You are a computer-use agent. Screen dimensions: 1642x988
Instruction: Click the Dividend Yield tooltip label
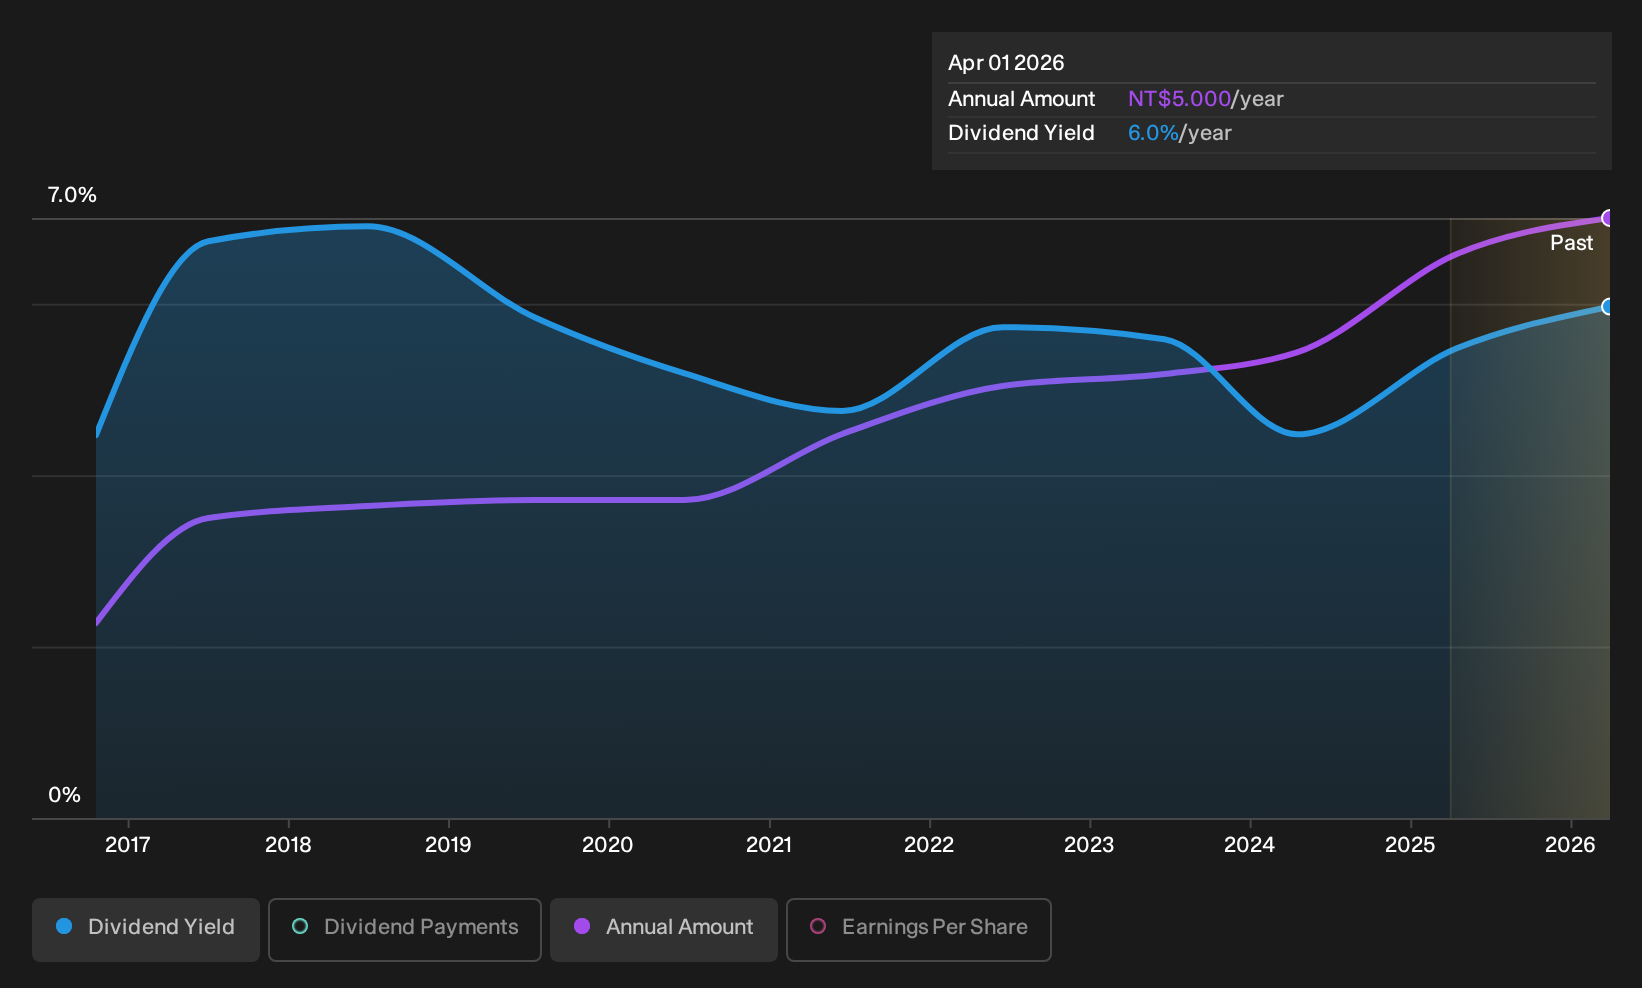click(x=1021, y=133)
